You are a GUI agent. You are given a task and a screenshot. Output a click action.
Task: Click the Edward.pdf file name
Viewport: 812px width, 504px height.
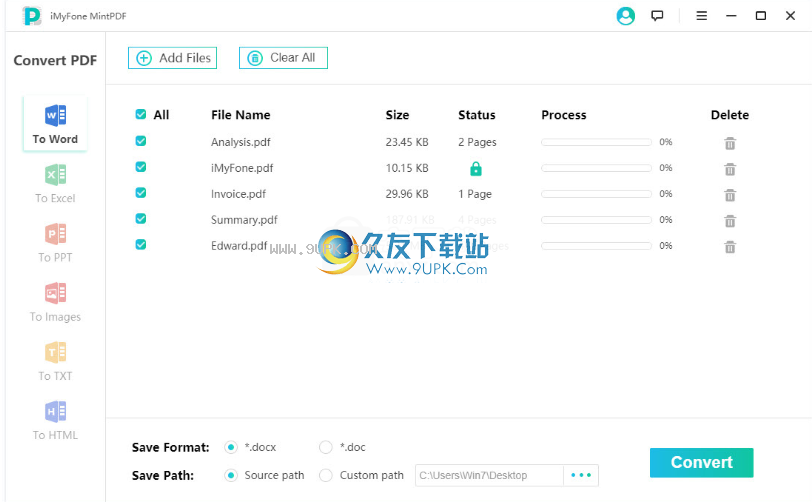tap(239, 246)
